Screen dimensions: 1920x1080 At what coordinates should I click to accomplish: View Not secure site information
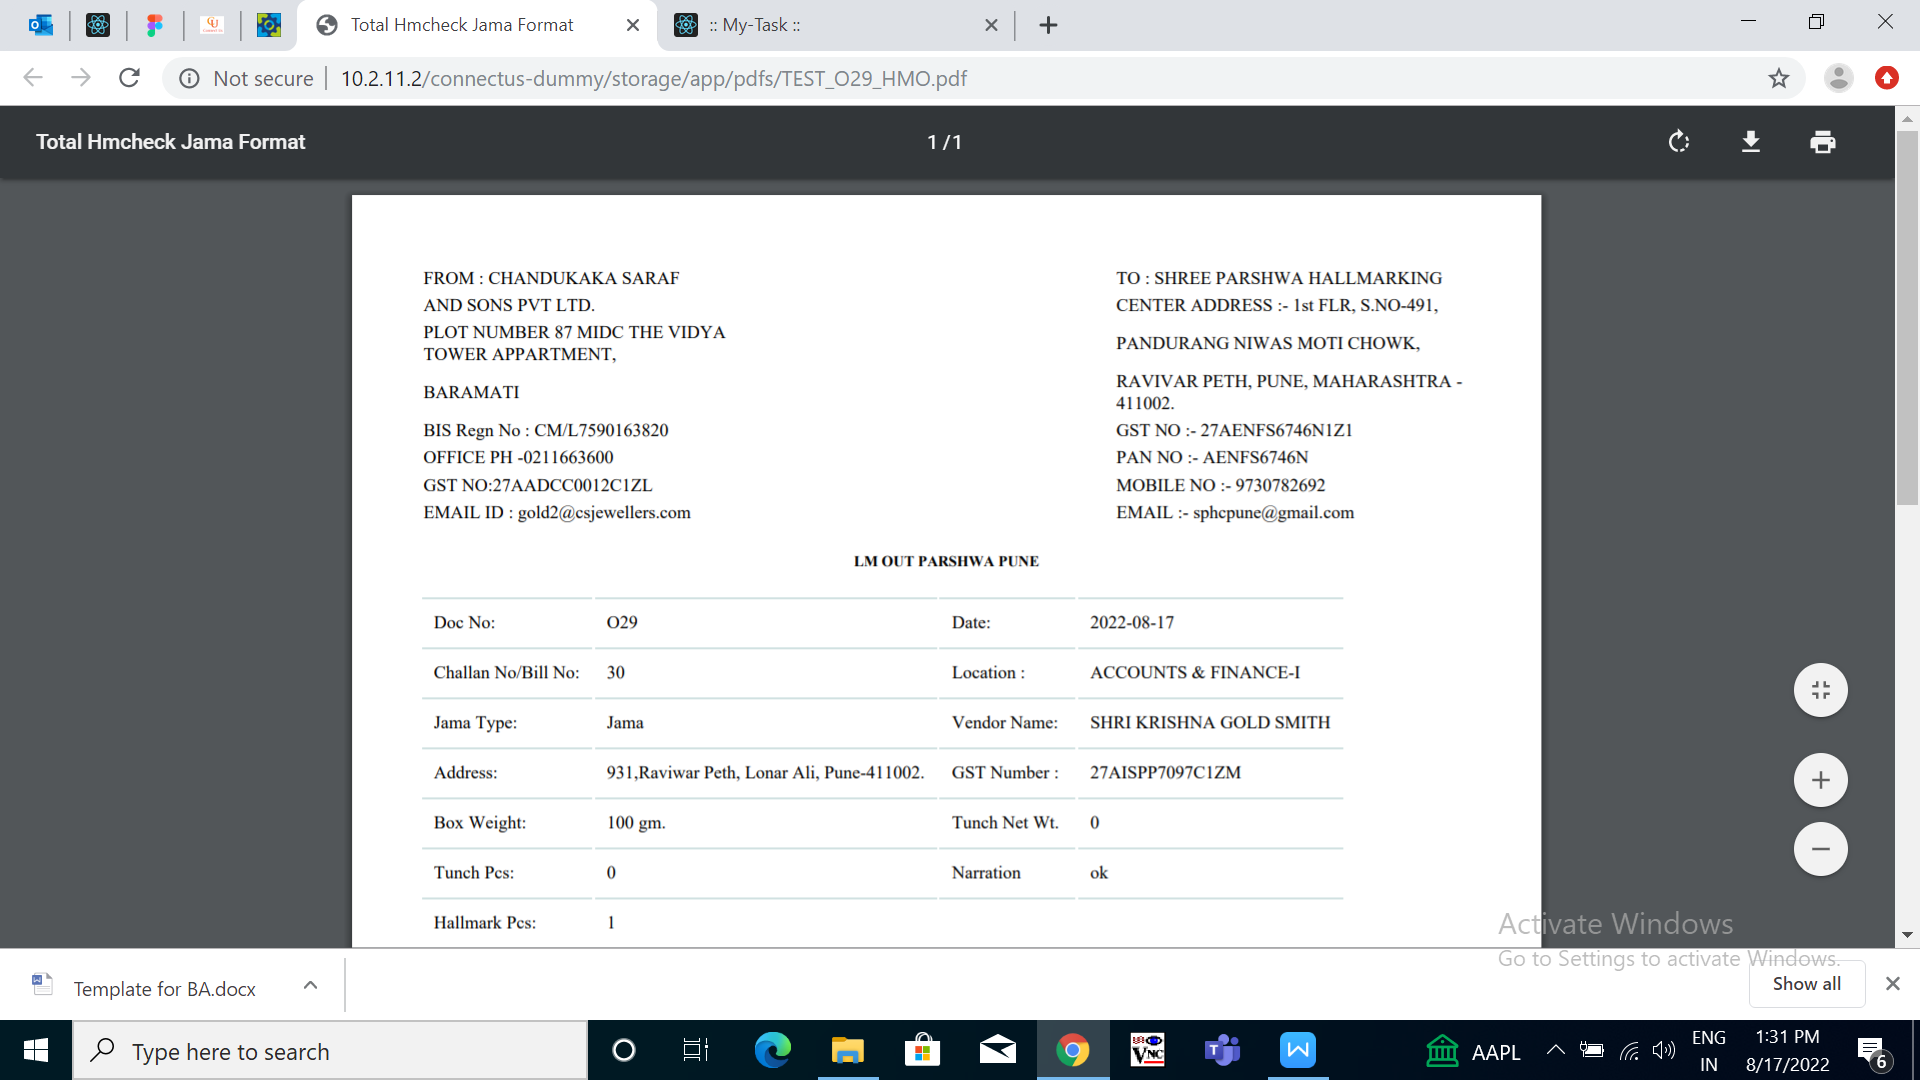(x=246, y=78)
